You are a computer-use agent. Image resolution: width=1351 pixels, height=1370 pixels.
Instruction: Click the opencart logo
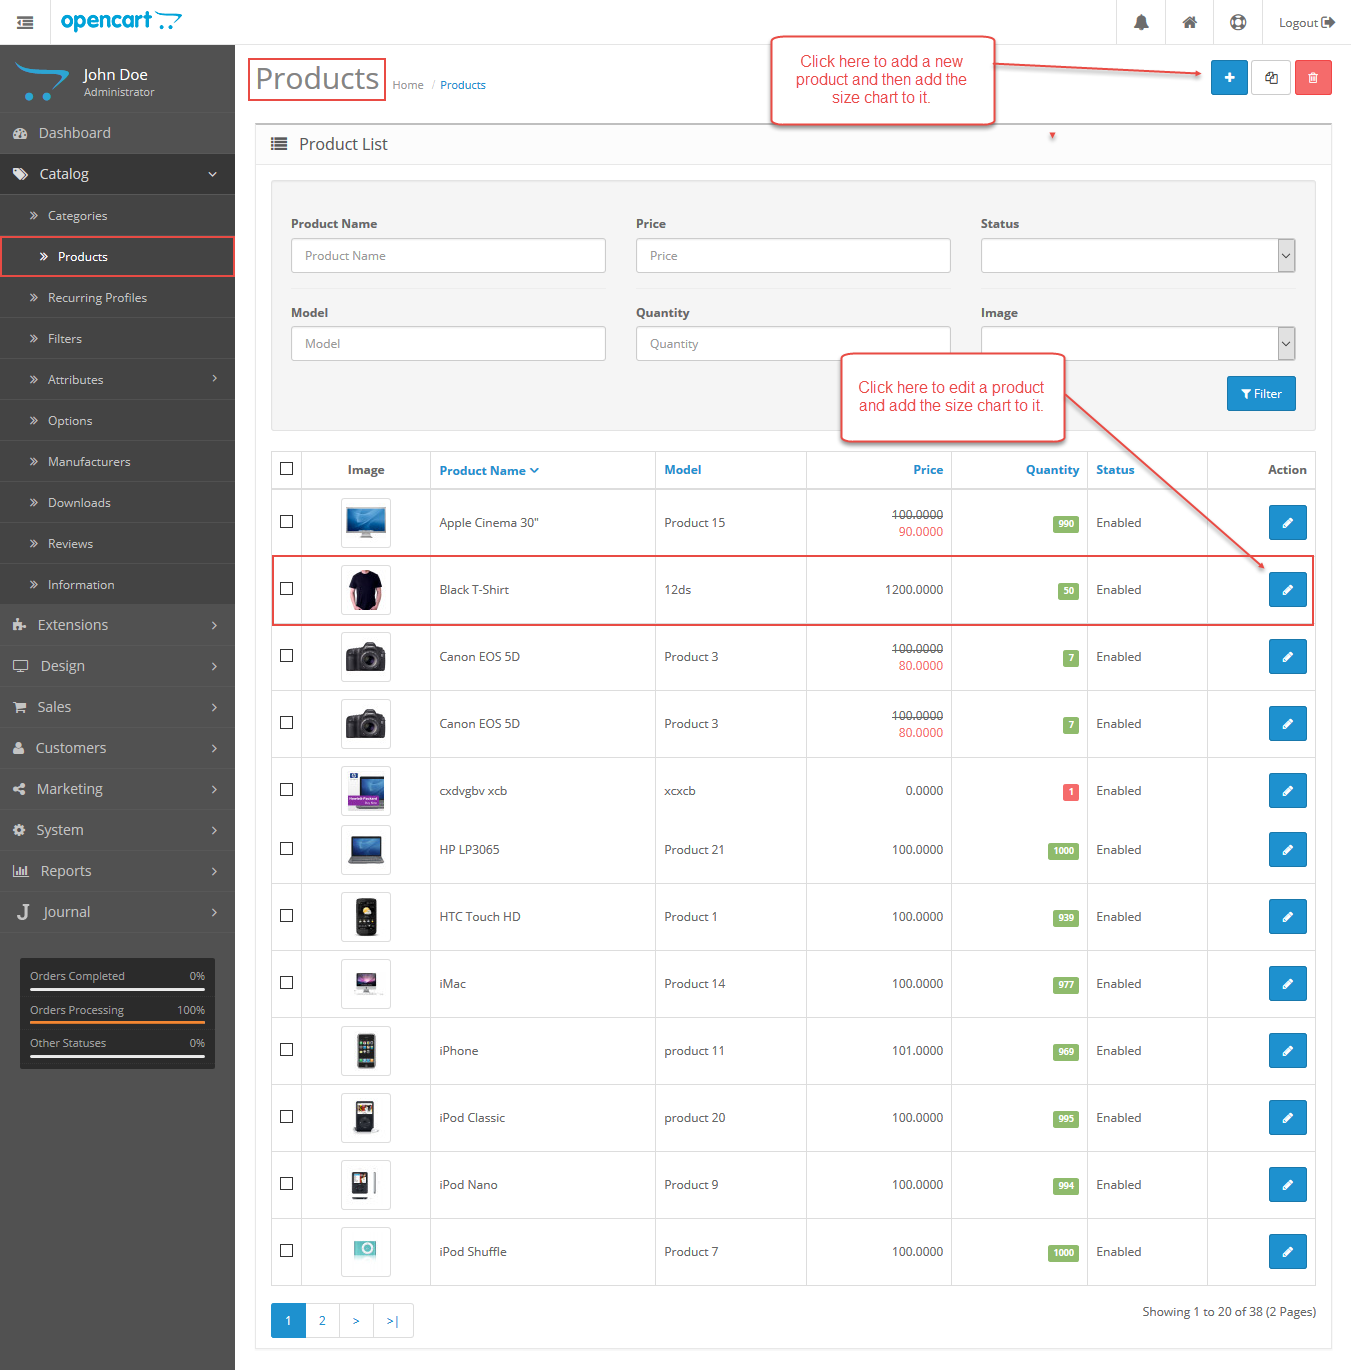point(121,21)
